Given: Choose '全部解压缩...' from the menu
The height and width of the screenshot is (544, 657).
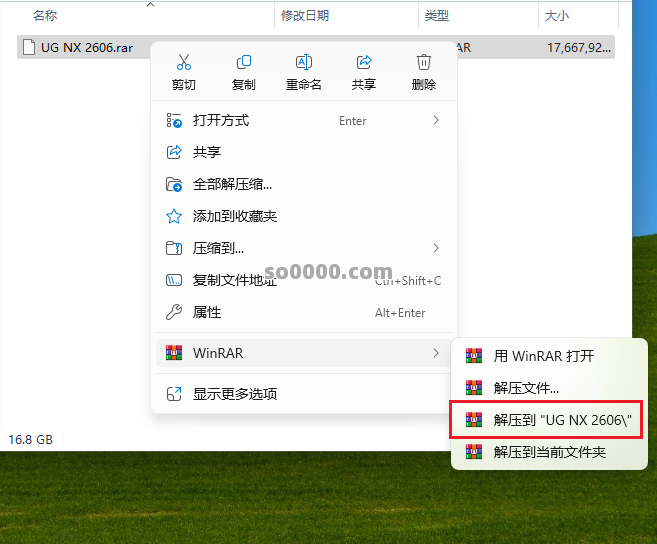Looking at the screenshot, I should coord(304,184).
